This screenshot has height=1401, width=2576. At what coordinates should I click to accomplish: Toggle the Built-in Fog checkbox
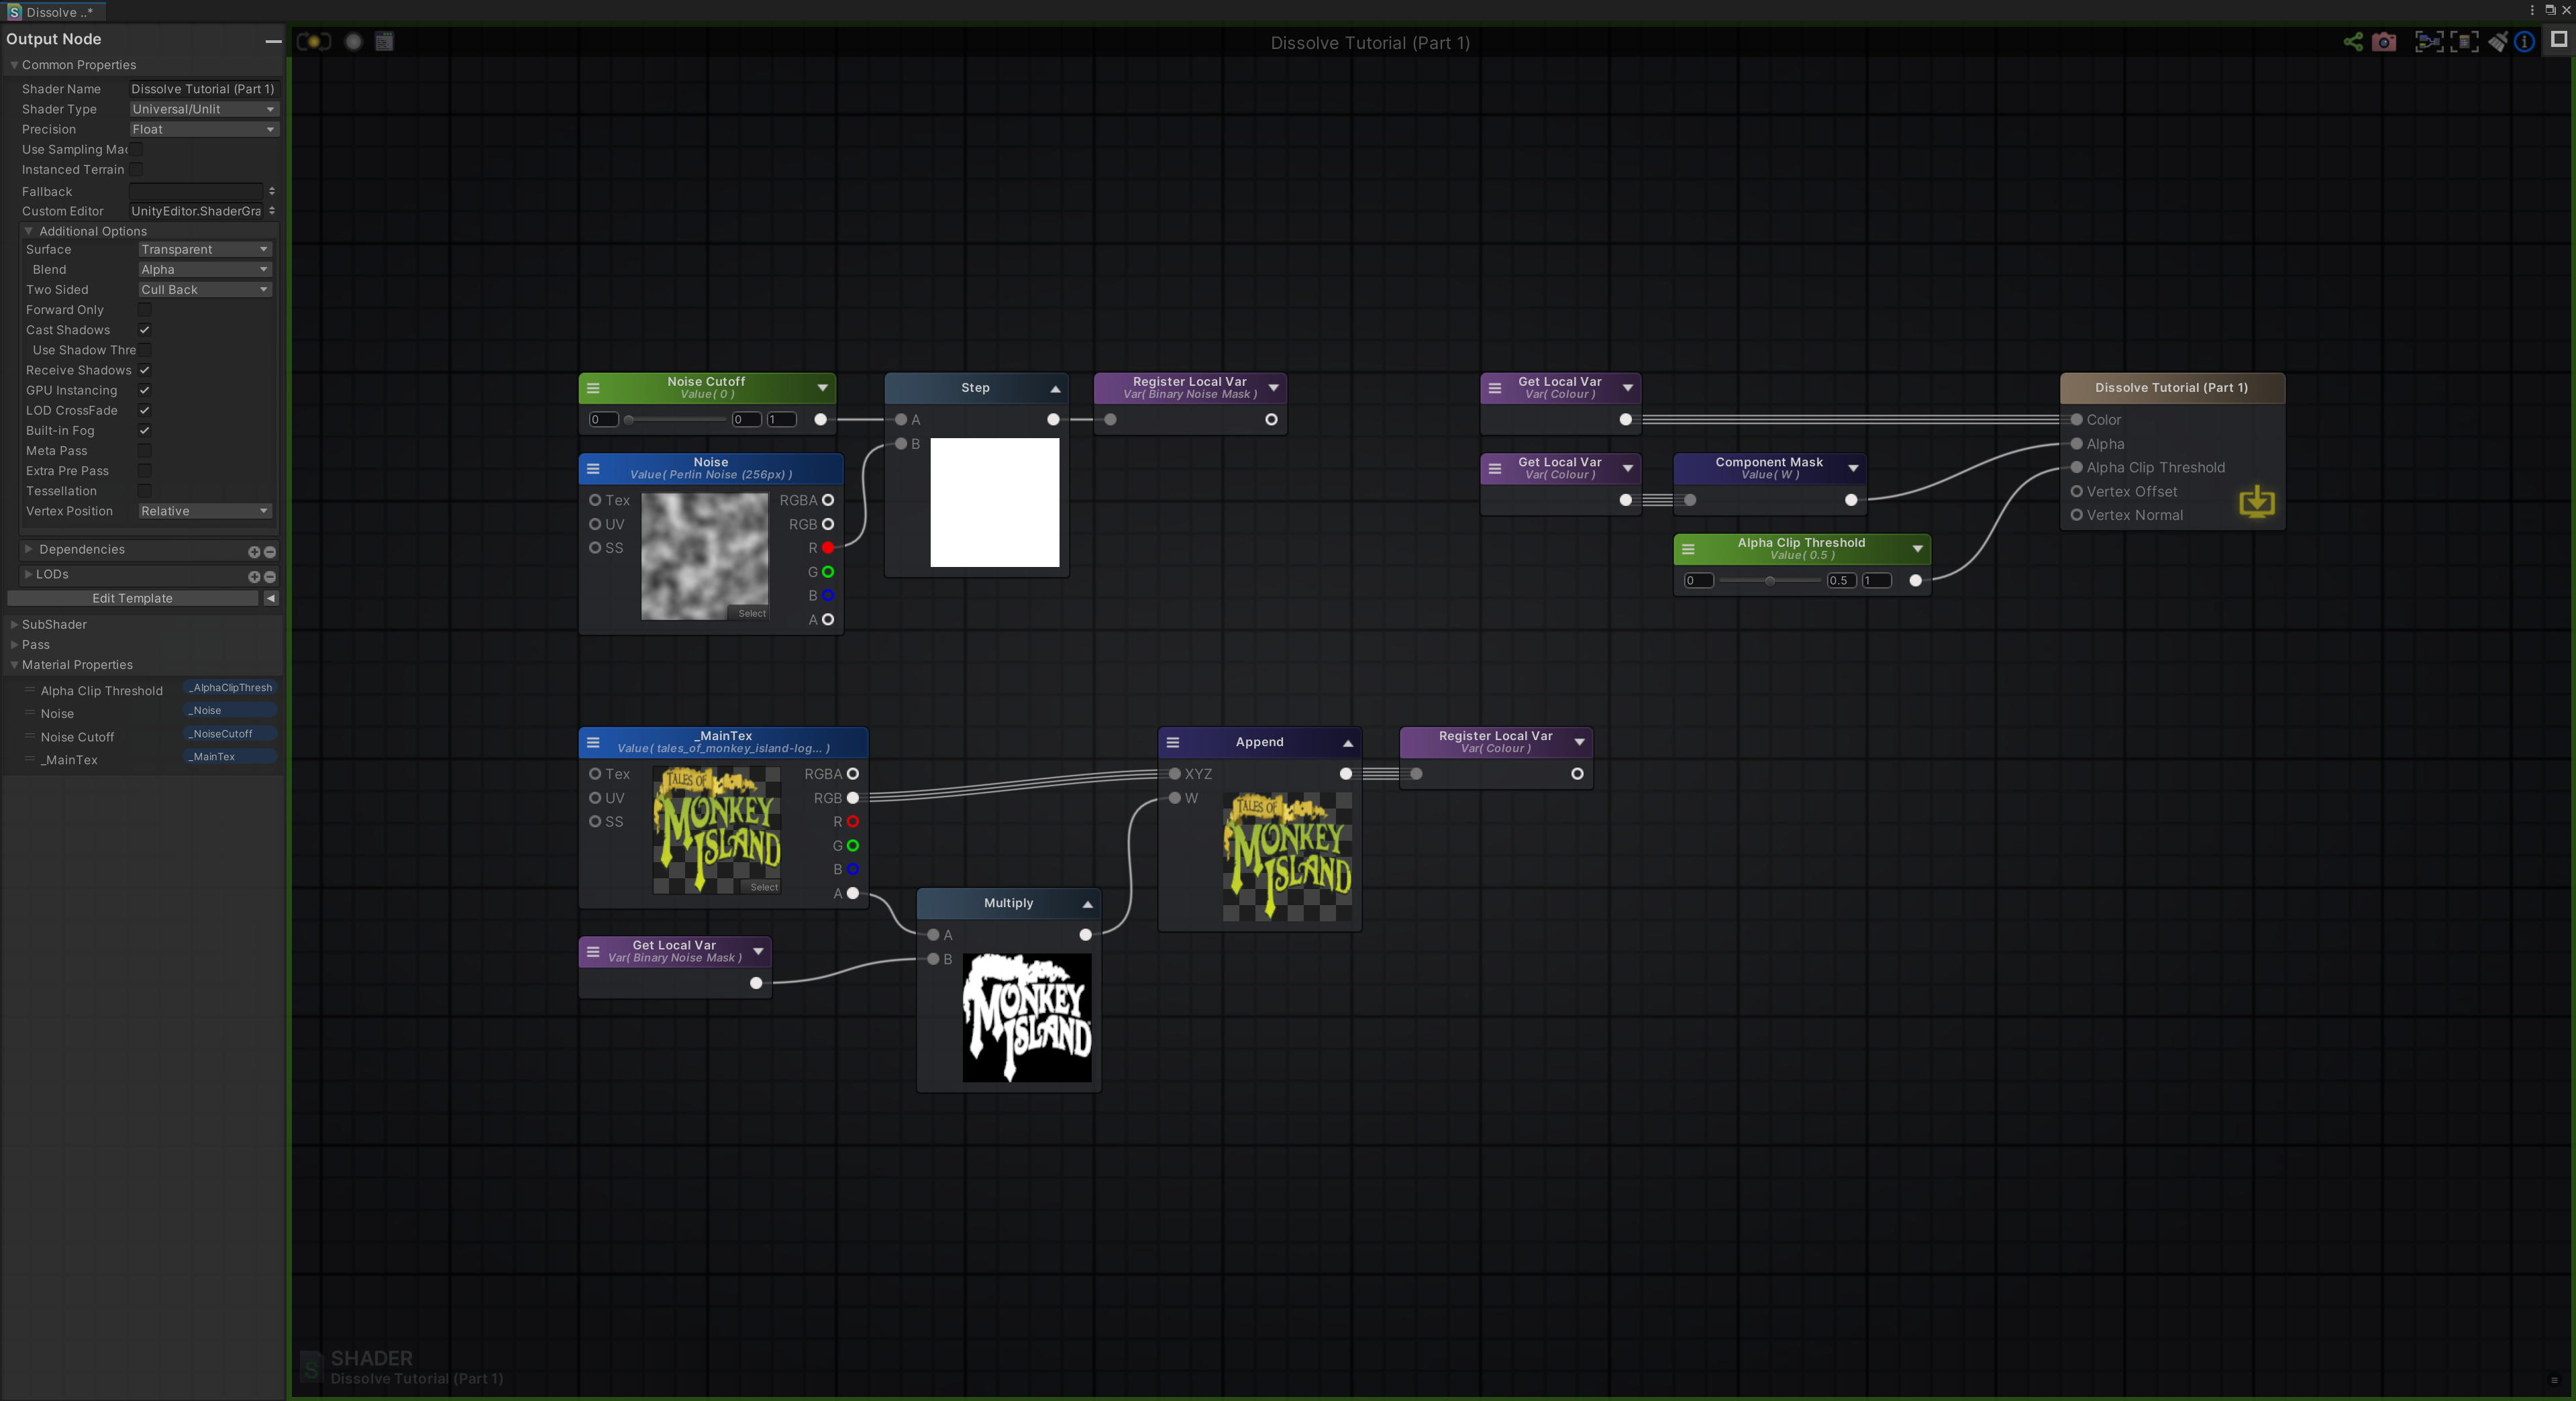pos(145,431)
